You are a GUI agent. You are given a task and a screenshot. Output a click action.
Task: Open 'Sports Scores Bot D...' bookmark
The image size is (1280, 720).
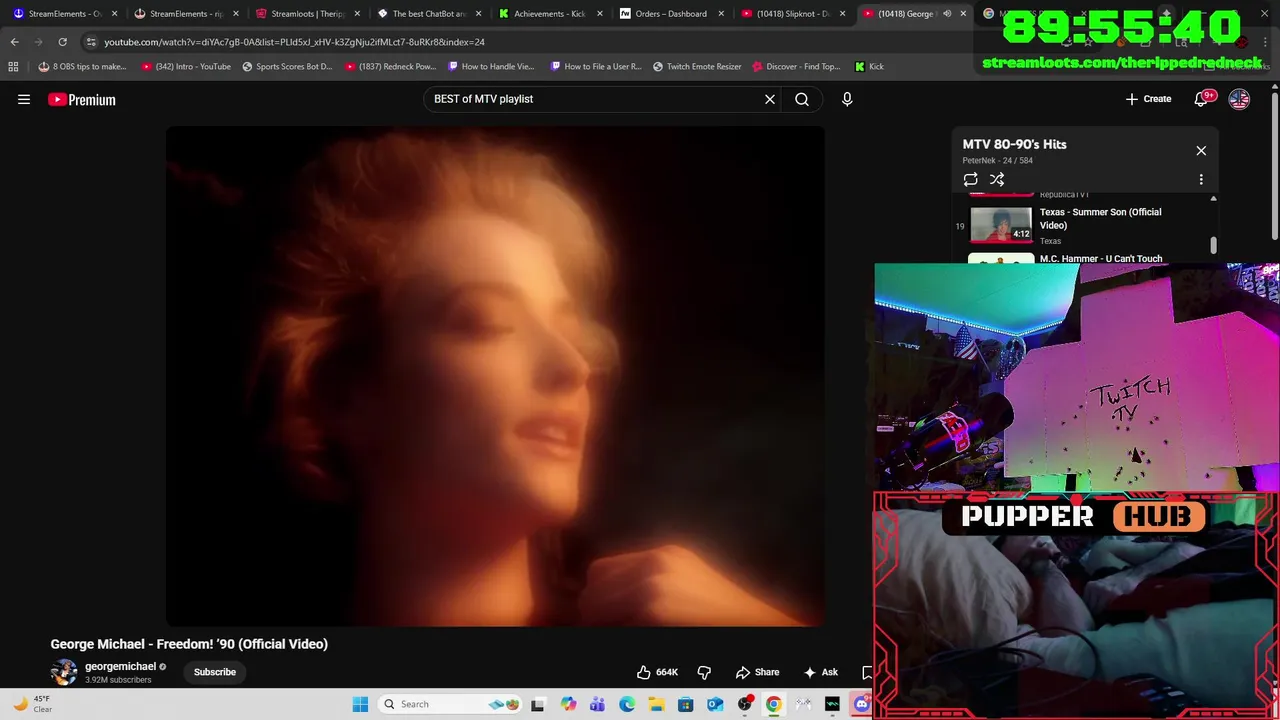[x=287, y=66]
